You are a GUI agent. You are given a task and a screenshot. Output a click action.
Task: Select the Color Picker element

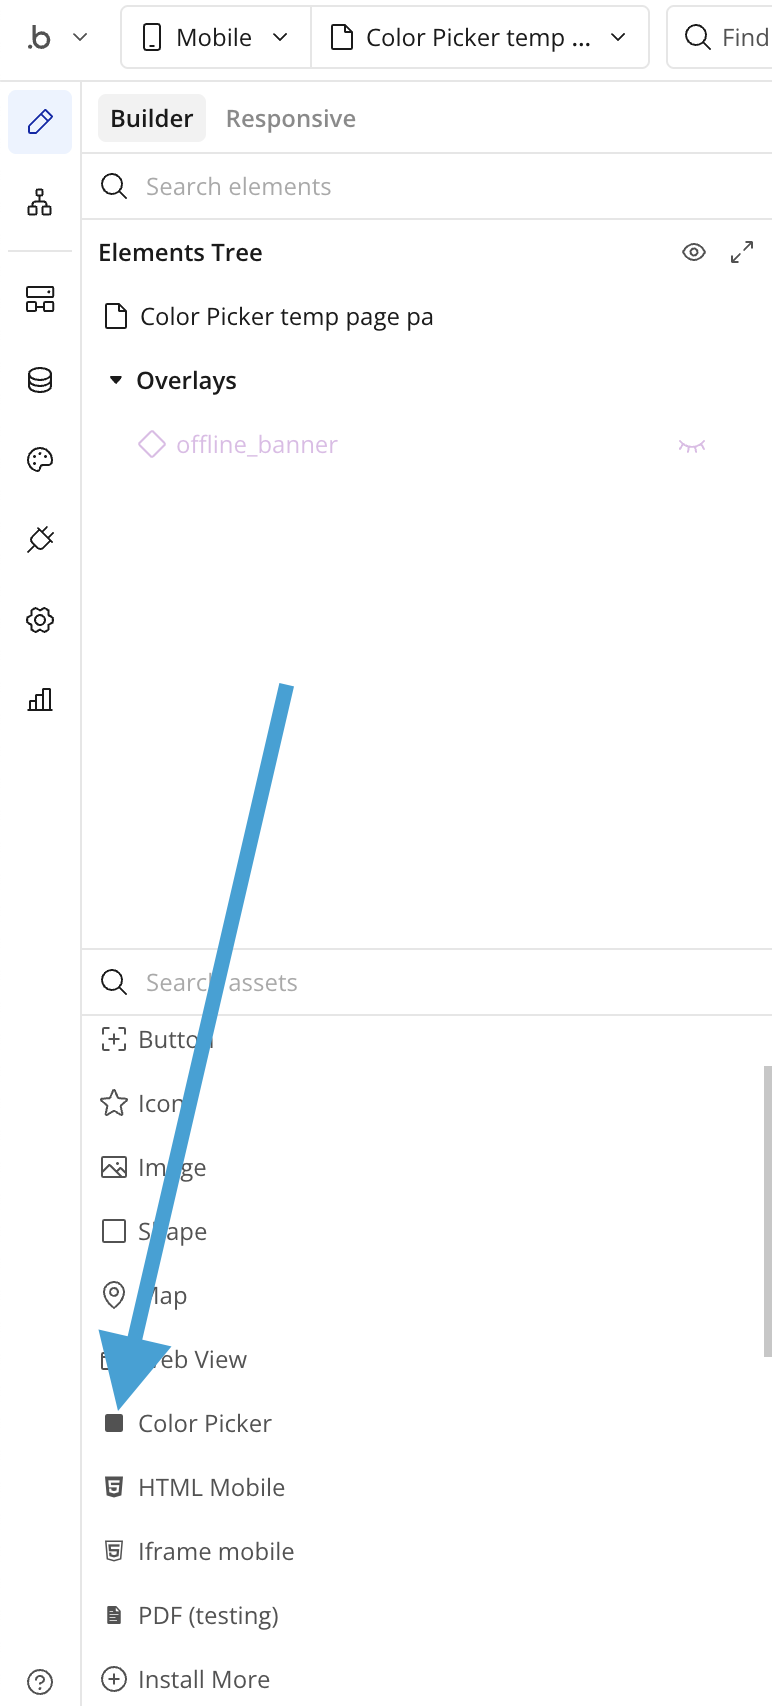tap(204, 1423)
